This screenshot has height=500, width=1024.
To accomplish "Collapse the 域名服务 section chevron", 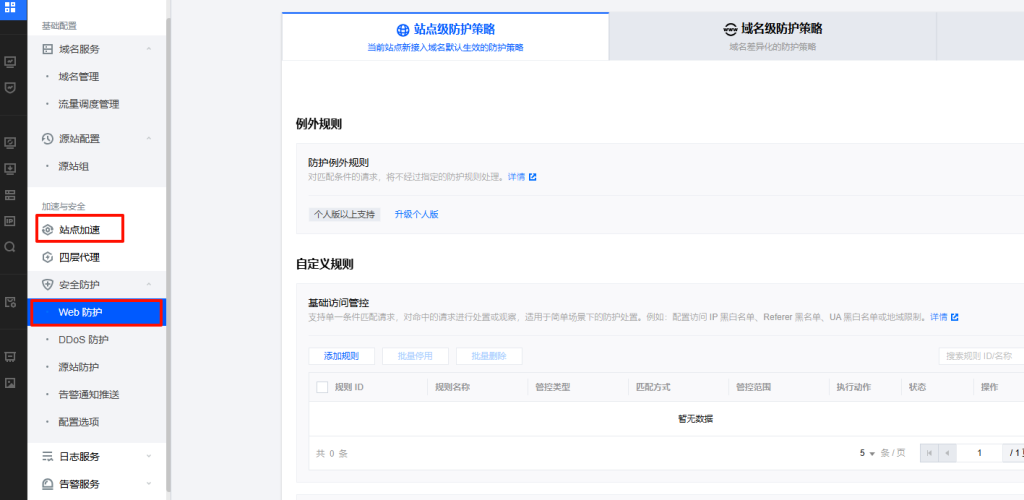I will pyautogui.click(x=149, y=49).
